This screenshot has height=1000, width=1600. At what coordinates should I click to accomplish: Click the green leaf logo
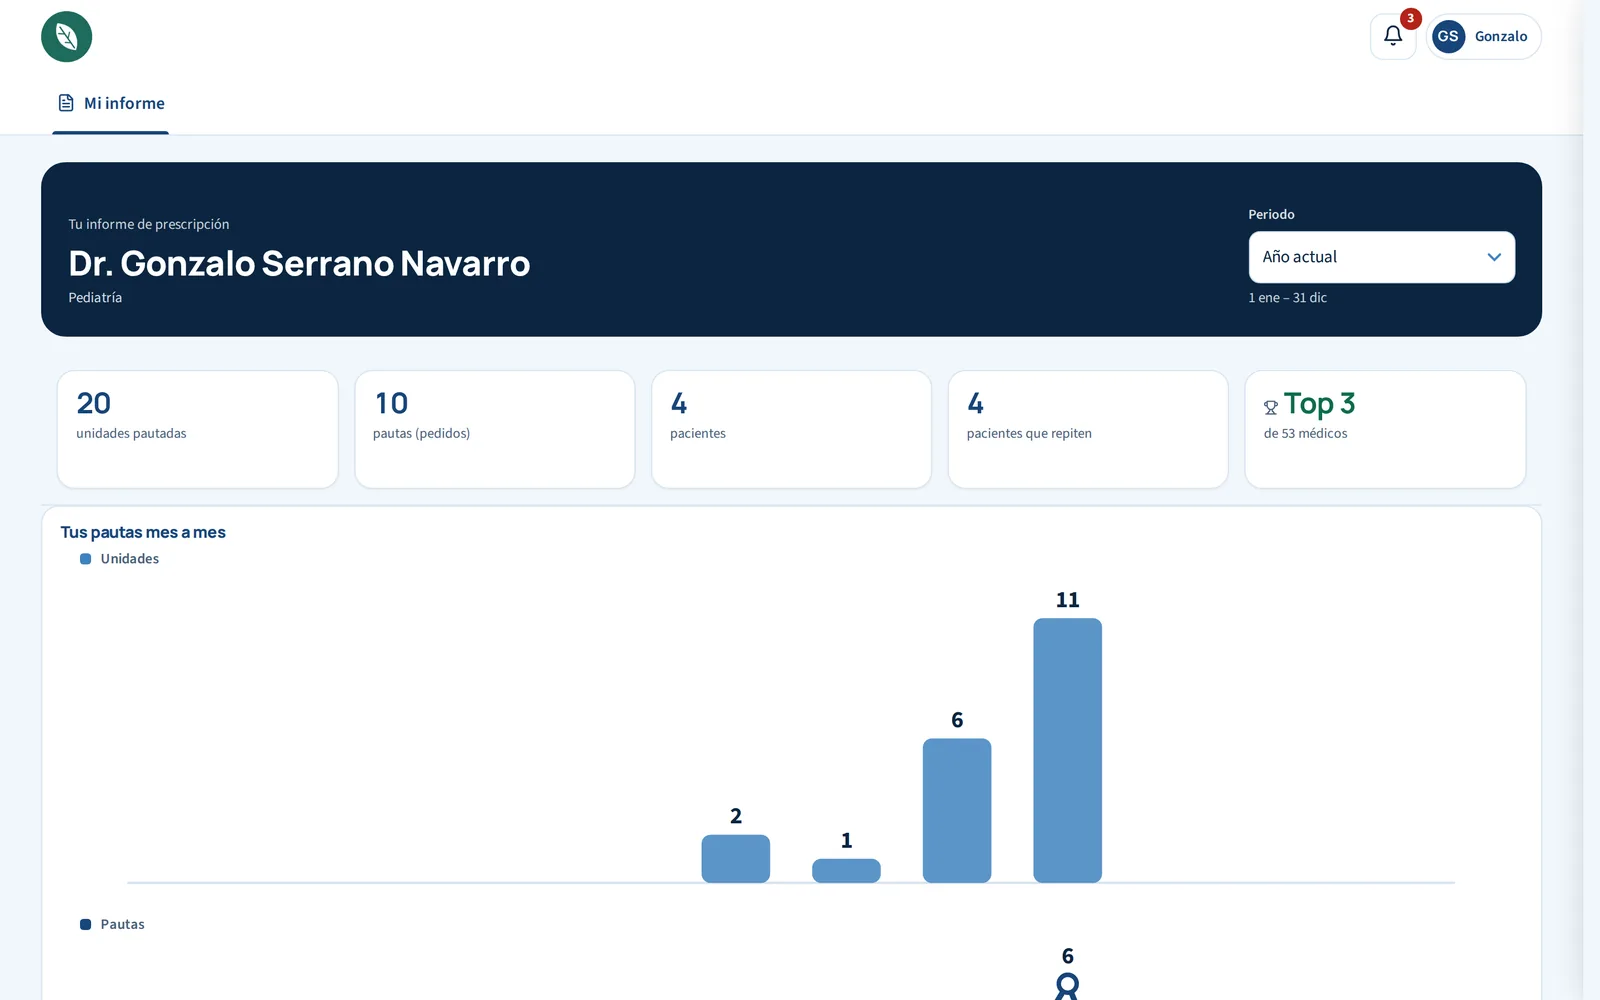point(66,37)
